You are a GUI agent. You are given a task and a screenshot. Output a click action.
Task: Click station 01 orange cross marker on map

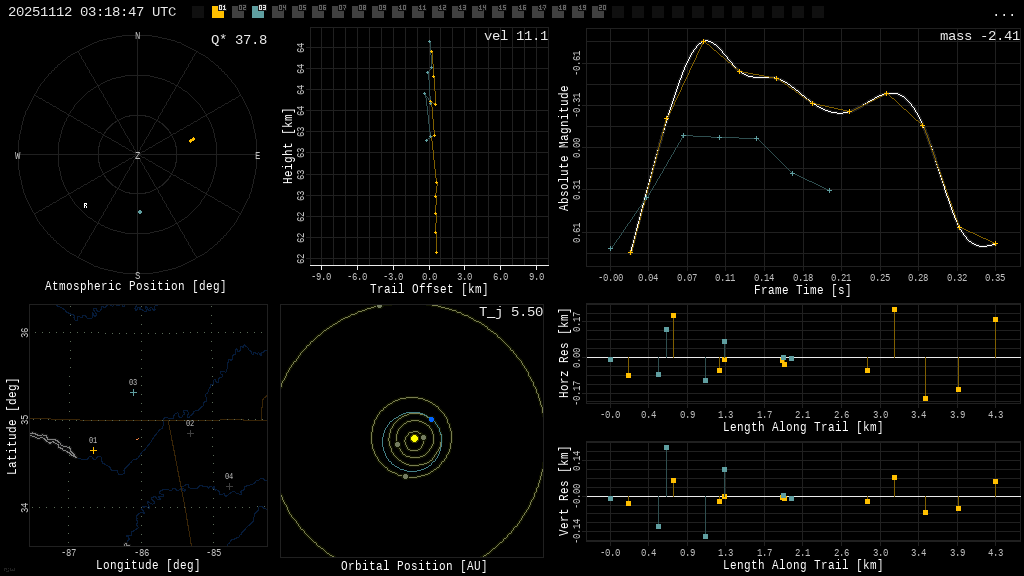tap(94, 450)
